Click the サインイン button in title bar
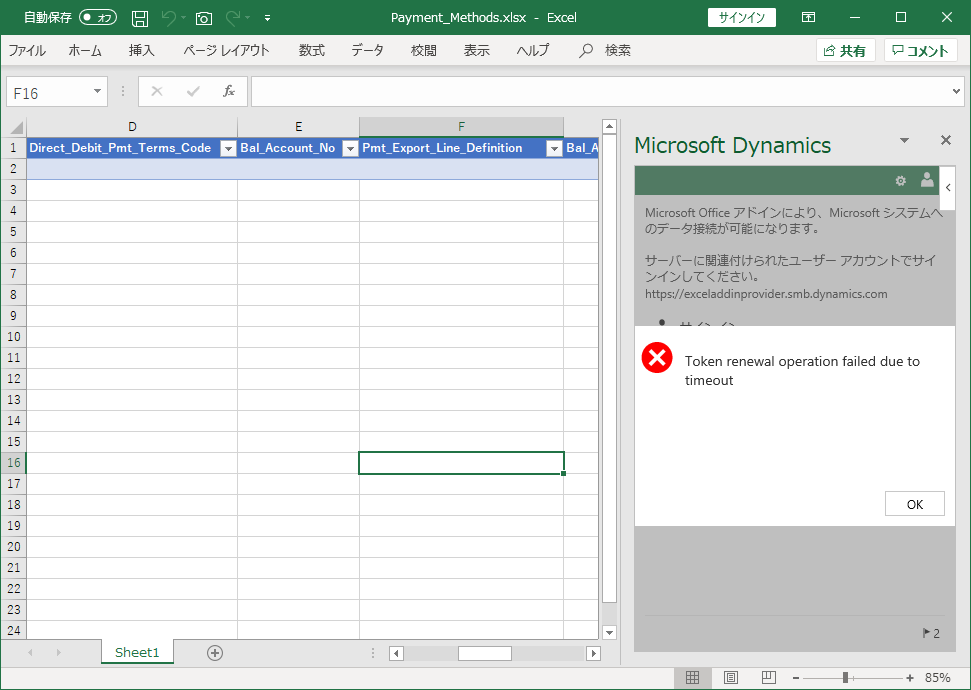This screenshot has height=690, width=971. 742,17
